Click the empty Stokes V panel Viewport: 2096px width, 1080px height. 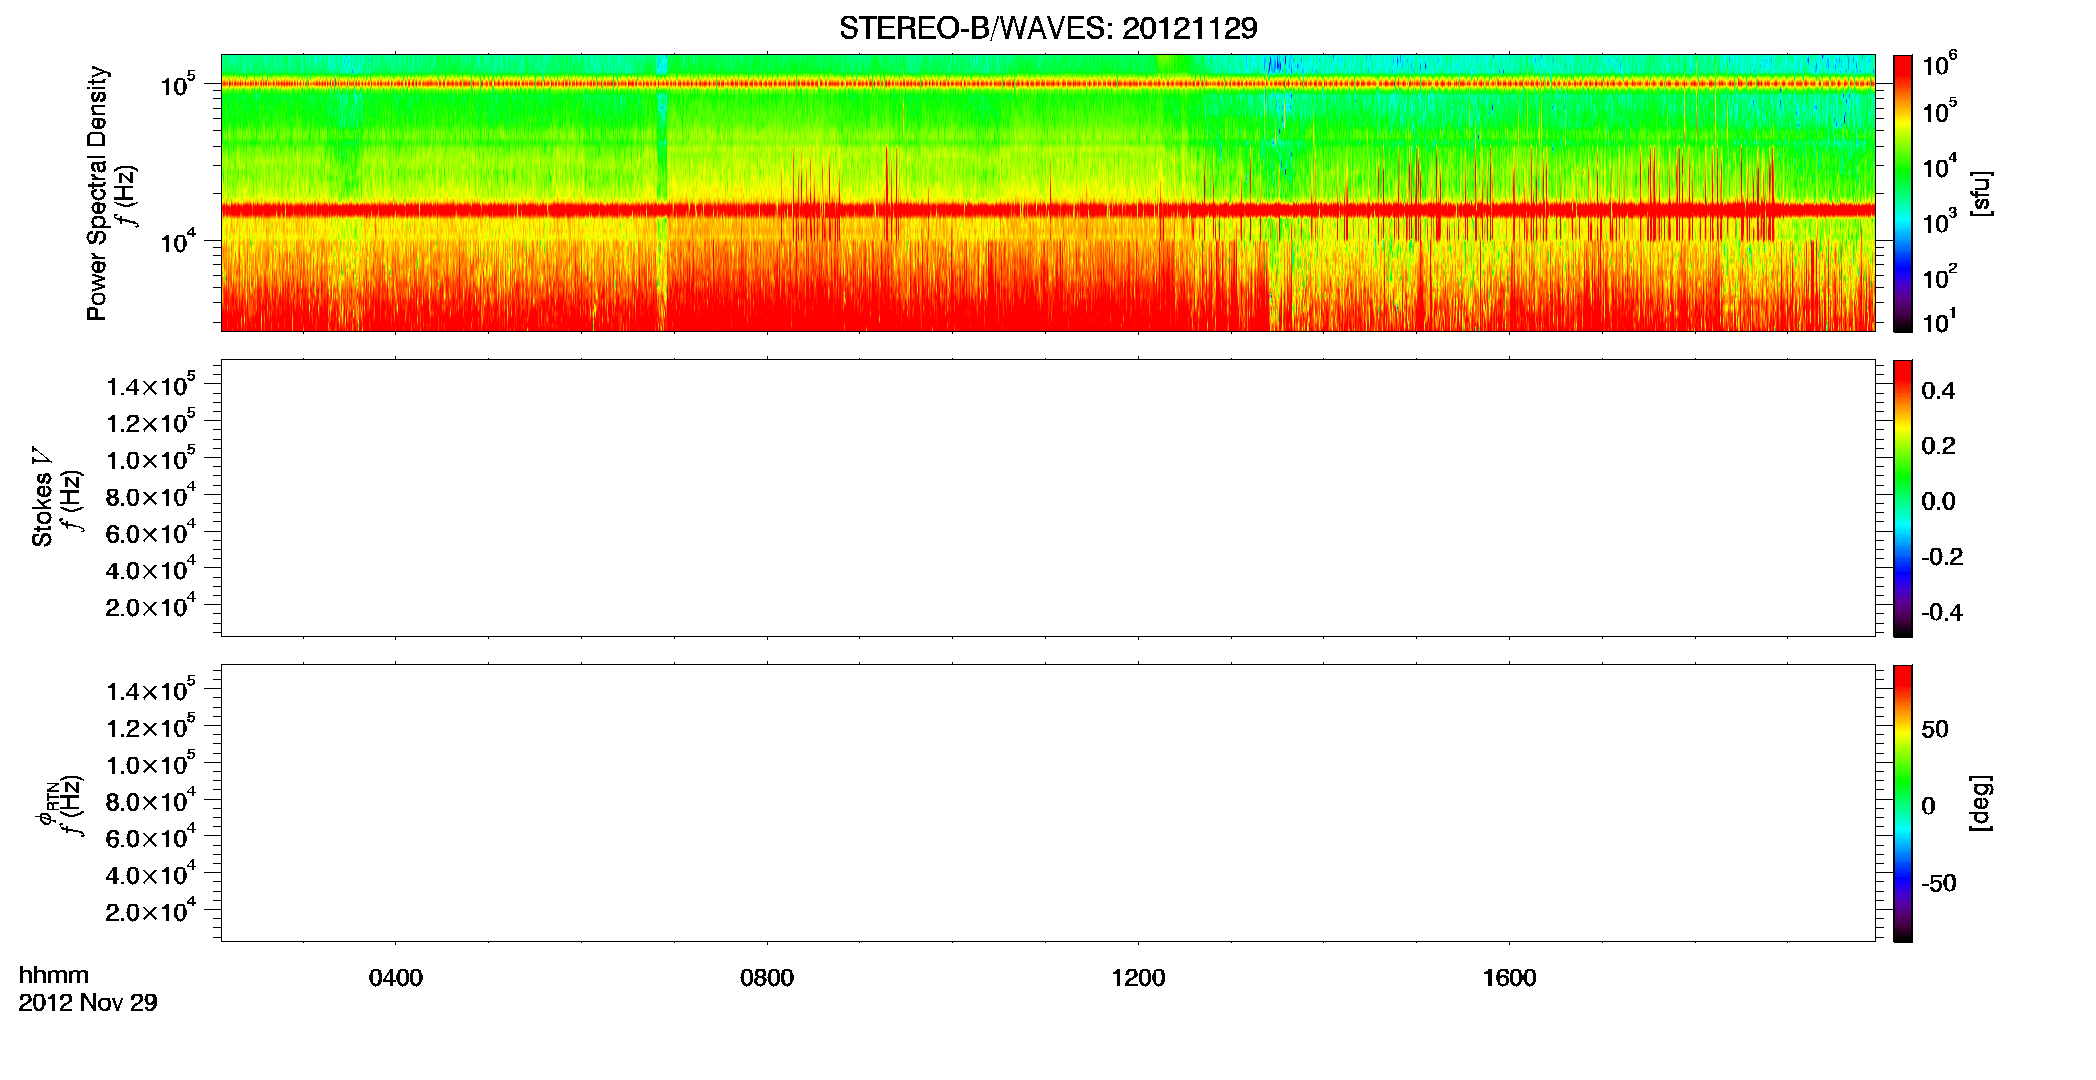1048,498
